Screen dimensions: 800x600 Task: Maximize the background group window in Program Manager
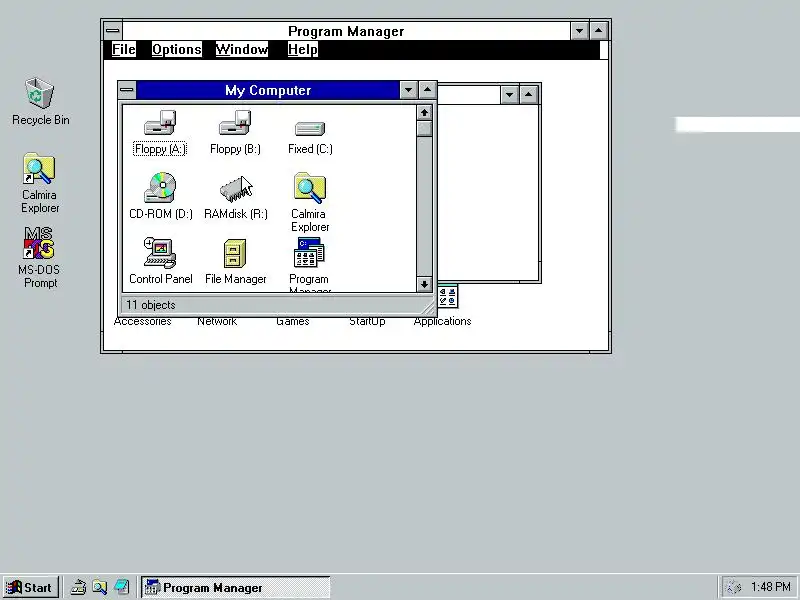[529, 94]
